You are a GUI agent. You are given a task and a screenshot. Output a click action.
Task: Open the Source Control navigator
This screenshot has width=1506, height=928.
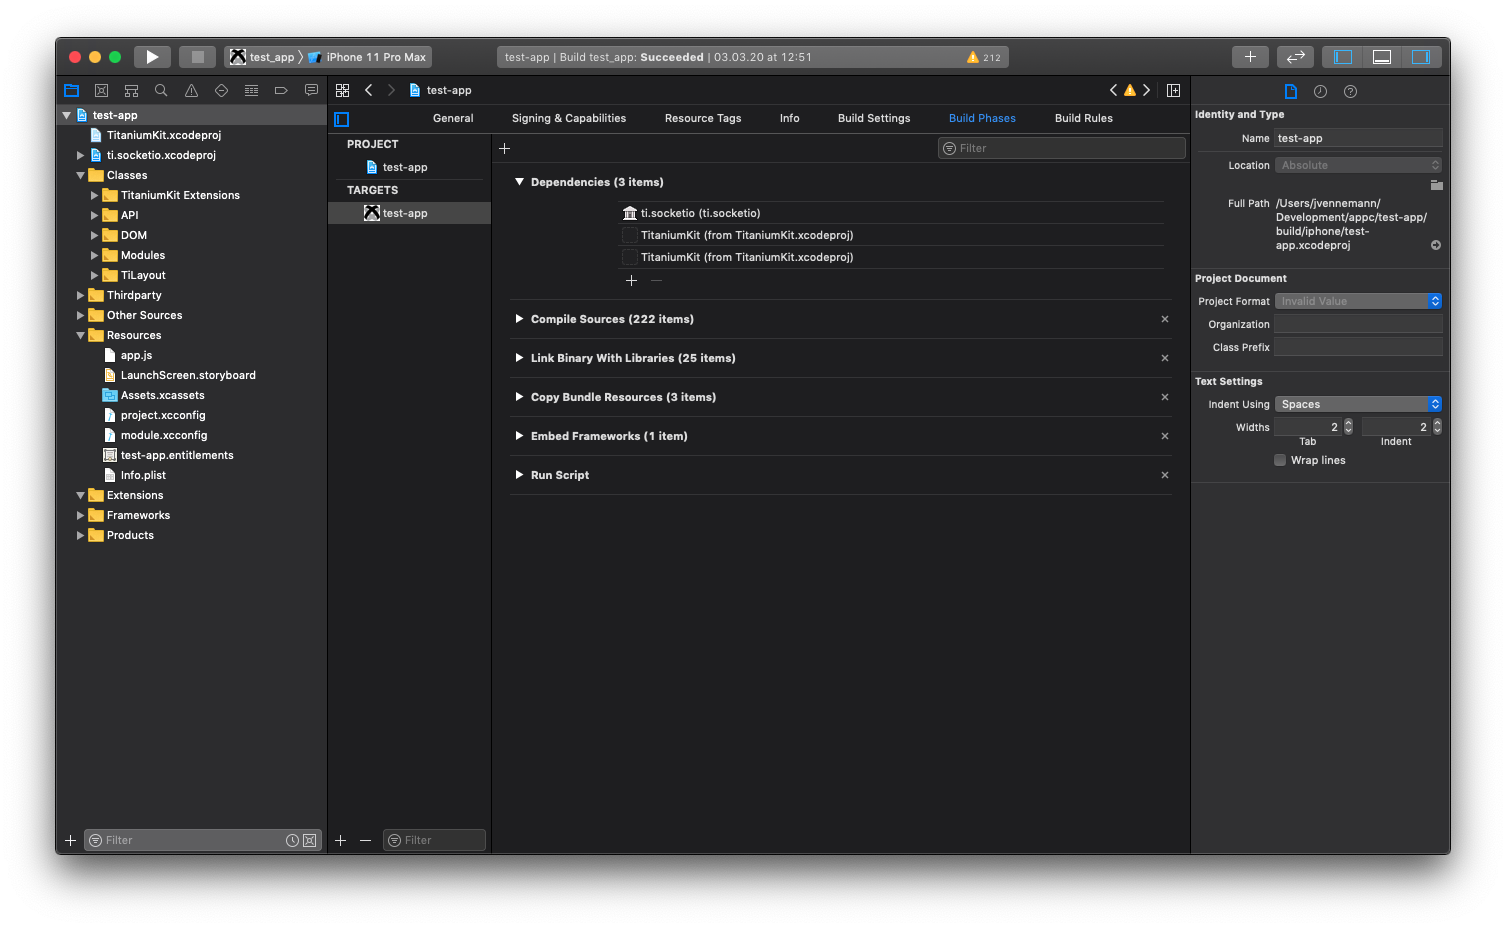tap(101, 90)
